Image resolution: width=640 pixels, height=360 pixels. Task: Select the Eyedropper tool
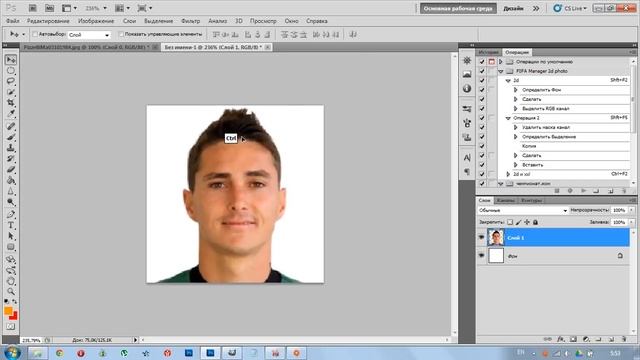(11, 113)
